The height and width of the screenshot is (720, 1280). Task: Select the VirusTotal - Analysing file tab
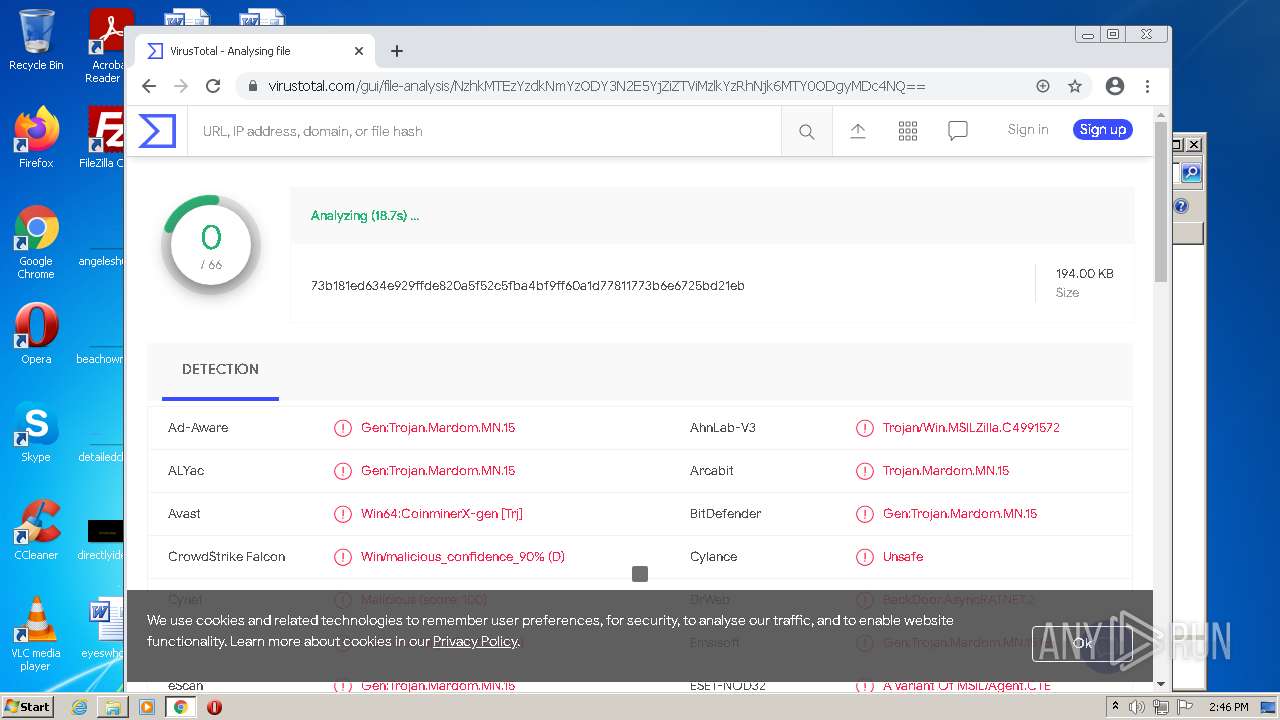point(253,51)
